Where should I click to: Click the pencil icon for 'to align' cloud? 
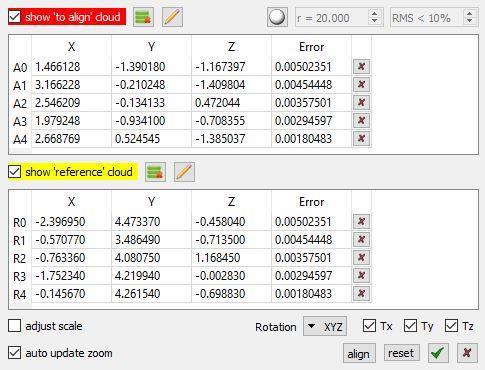click(x=172, y=17)
